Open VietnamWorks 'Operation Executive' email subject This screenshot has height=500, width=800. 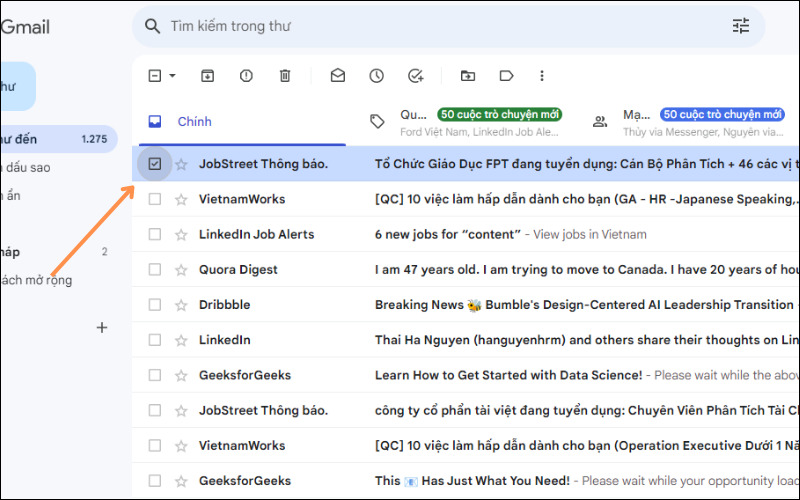tap(587, 446)
